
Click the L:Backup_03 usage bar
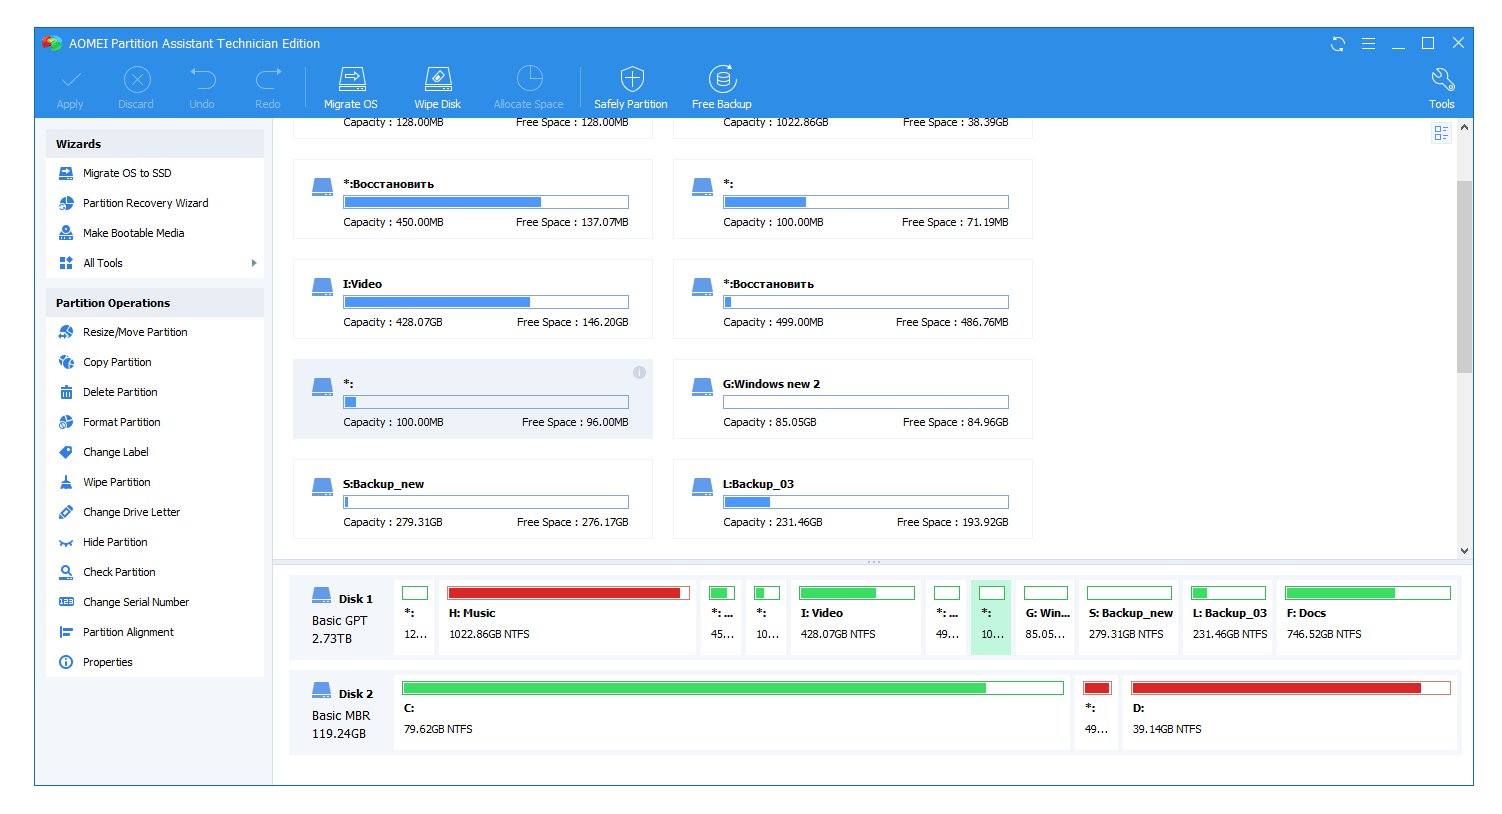(x=866, y=502)
